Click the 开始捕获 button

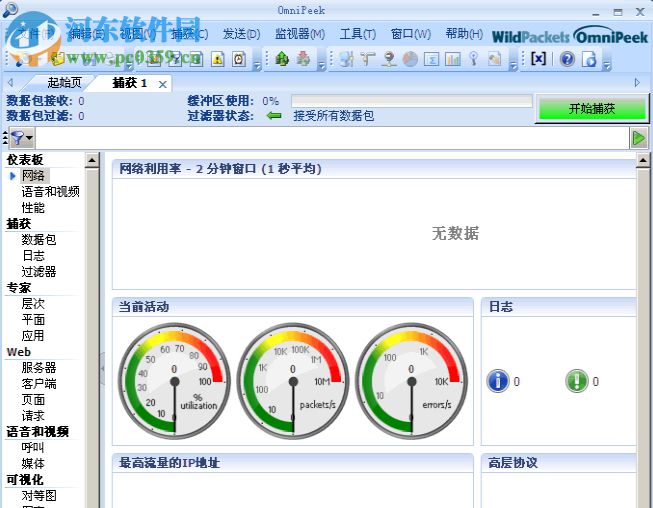click(x=592, y=109)
